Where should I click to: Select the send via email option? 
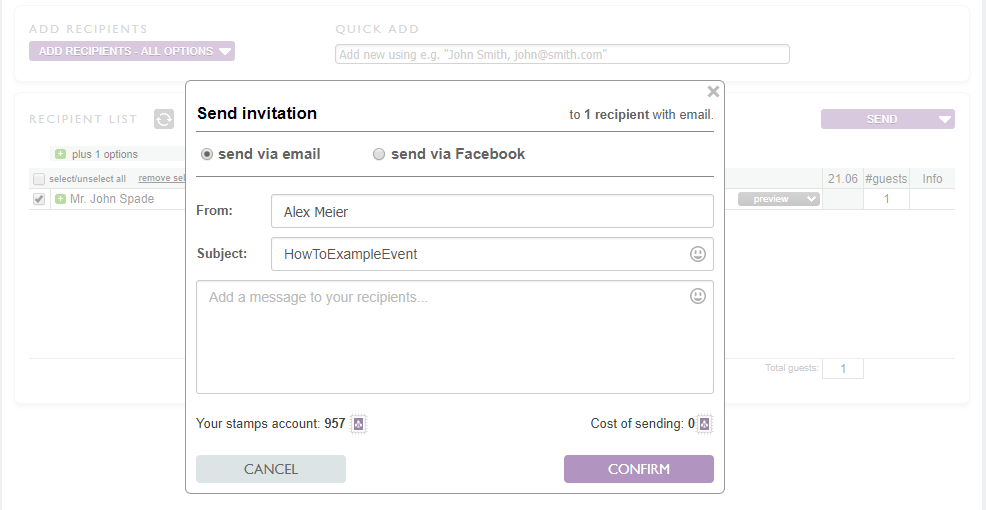pyautogui.click(x=207, y=154)
